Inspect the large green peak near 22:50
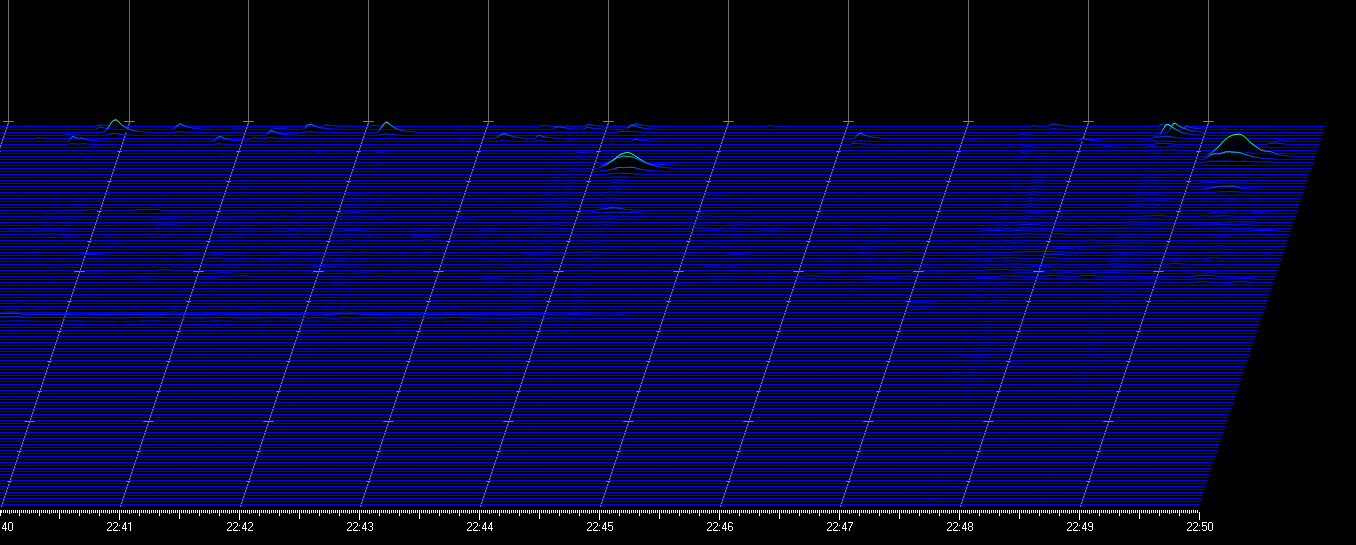1356x545 pixels. 1238,144
